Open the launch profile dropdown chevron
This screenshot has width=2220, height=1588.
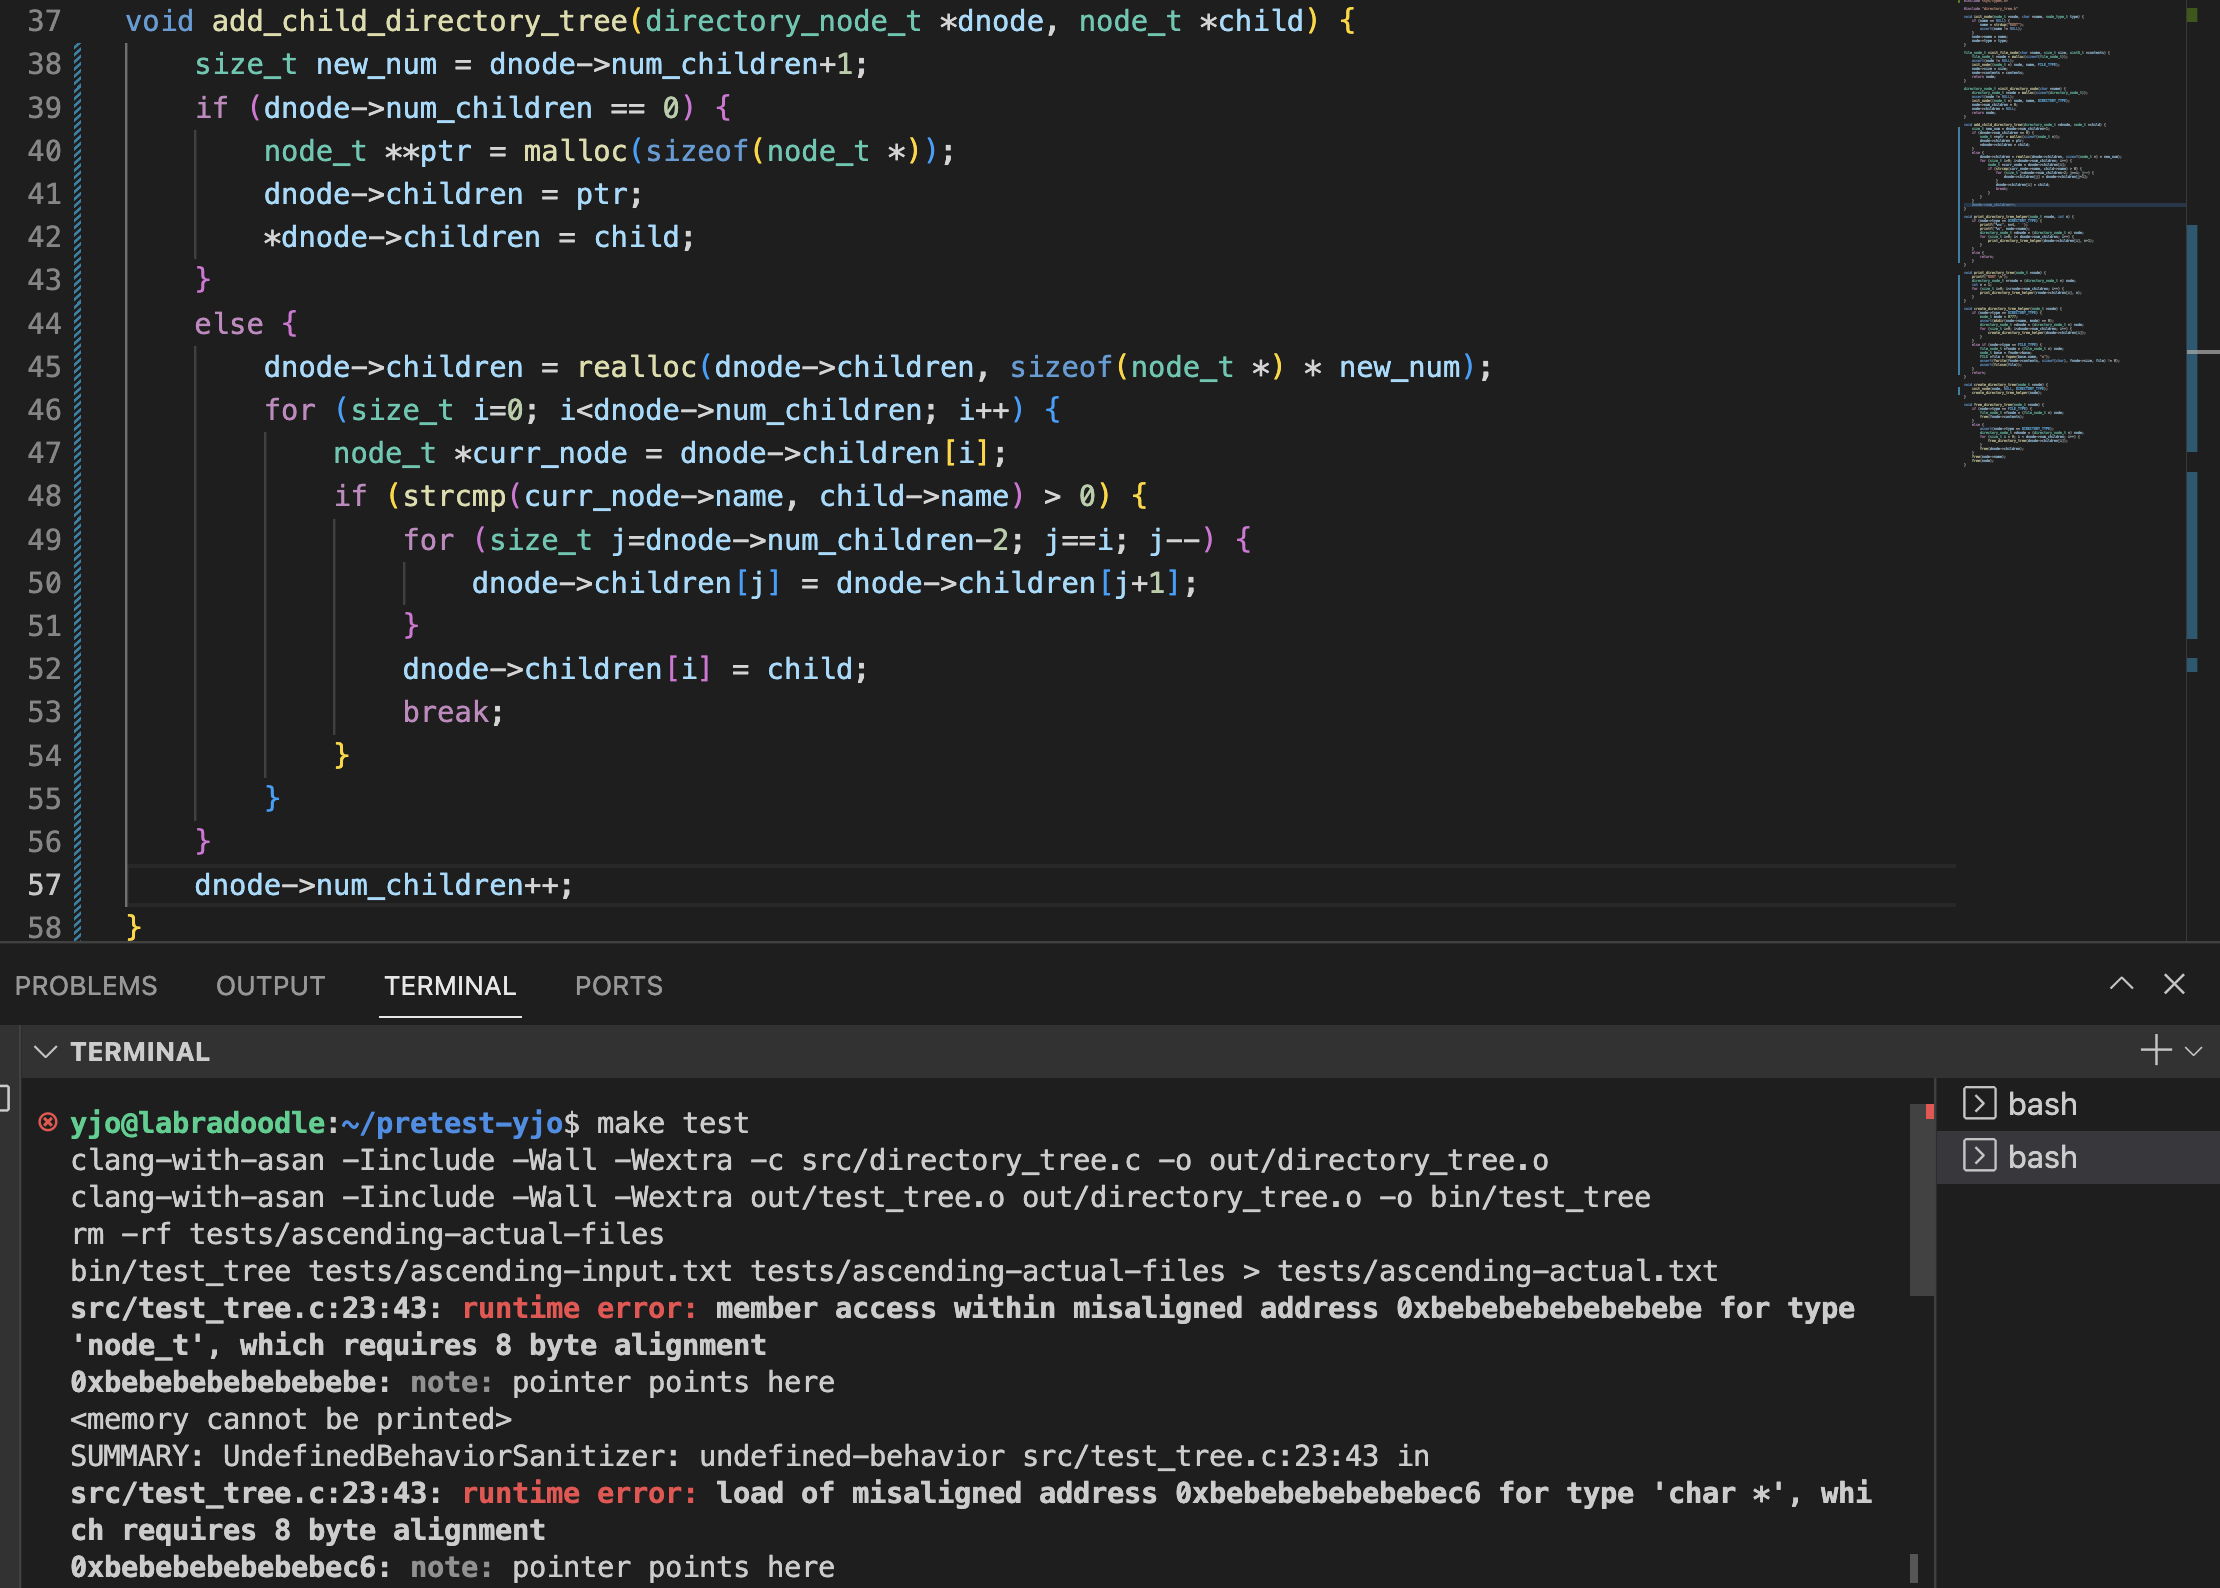(2194, 1051)
